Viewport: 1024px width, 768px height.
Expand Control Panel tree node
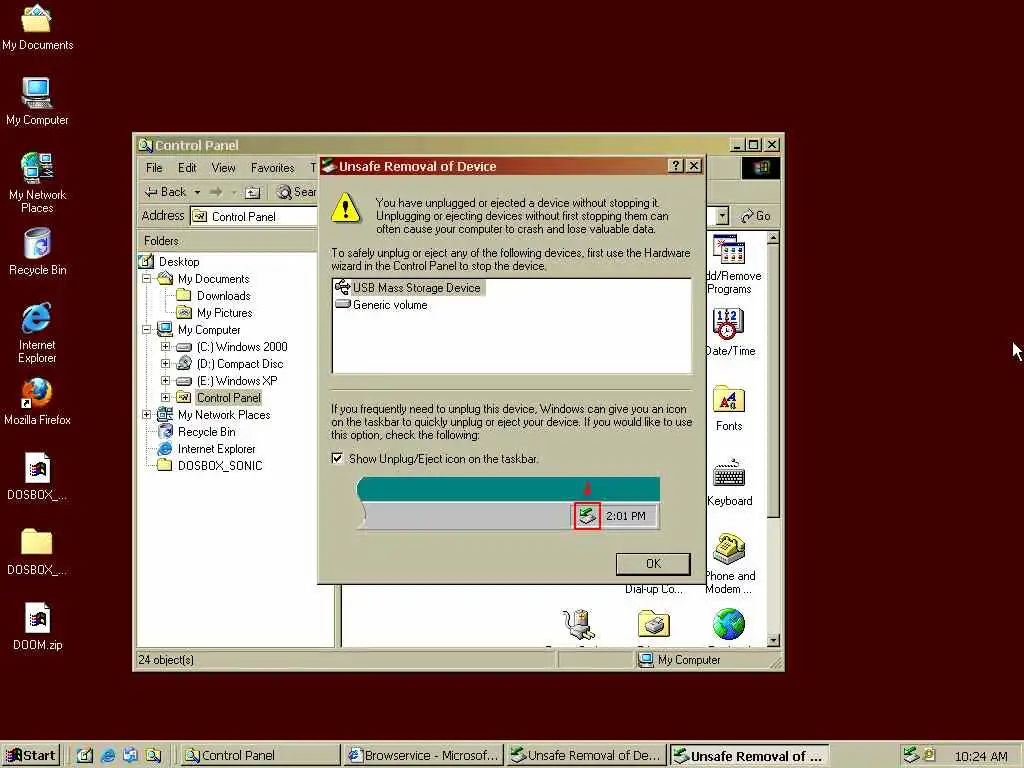[165, 398]
